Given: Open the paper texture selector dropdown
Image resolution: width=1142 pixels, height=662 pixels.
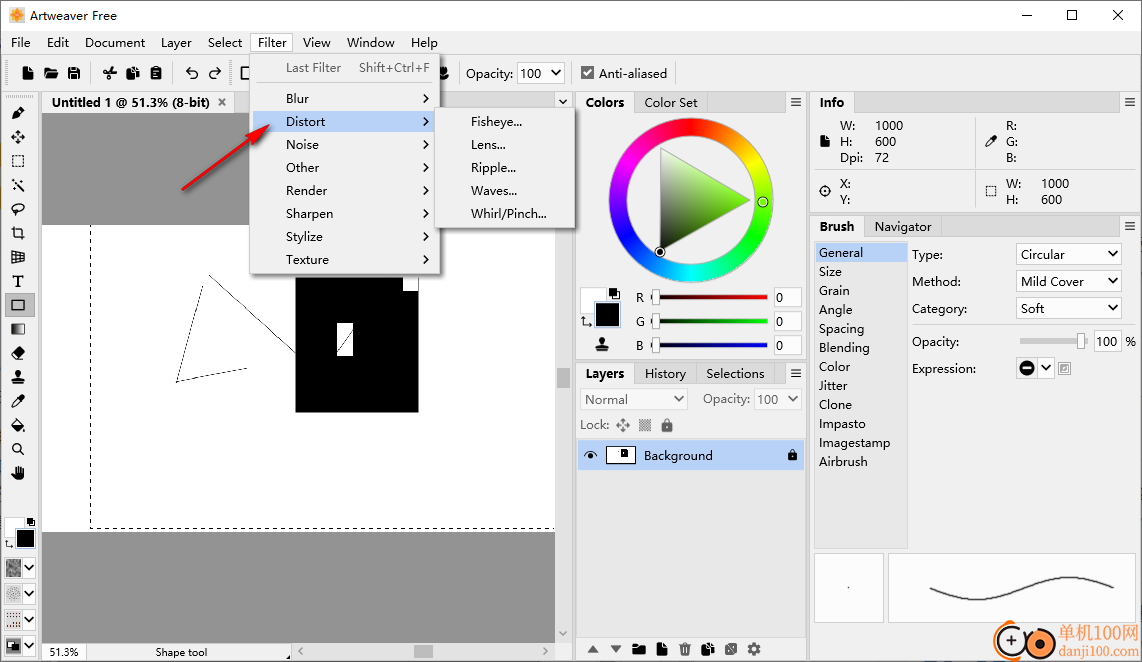Looking at the screenshot, I should 28,567.
